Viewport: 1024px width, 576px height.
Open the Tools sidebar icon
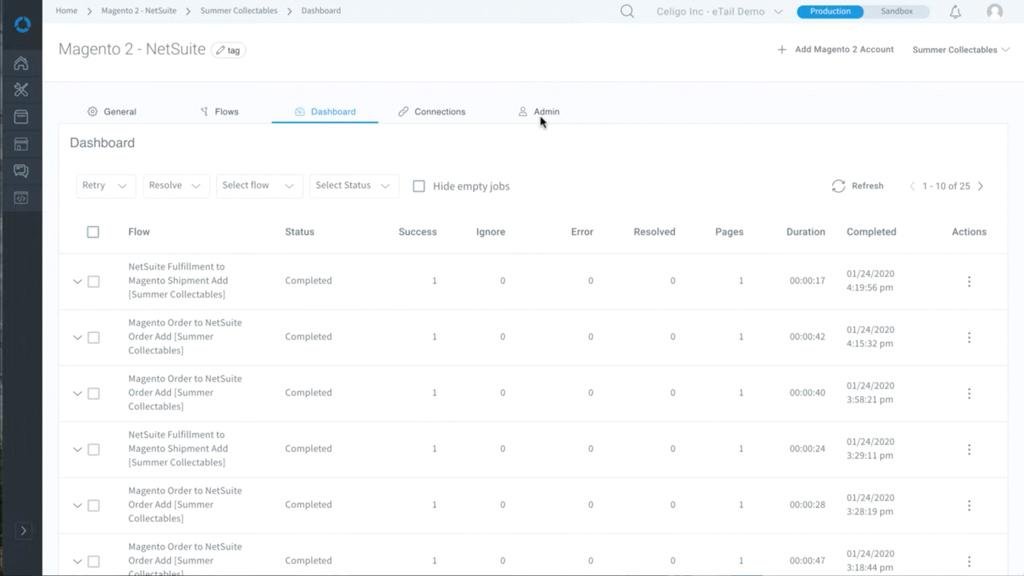point(21,89)
